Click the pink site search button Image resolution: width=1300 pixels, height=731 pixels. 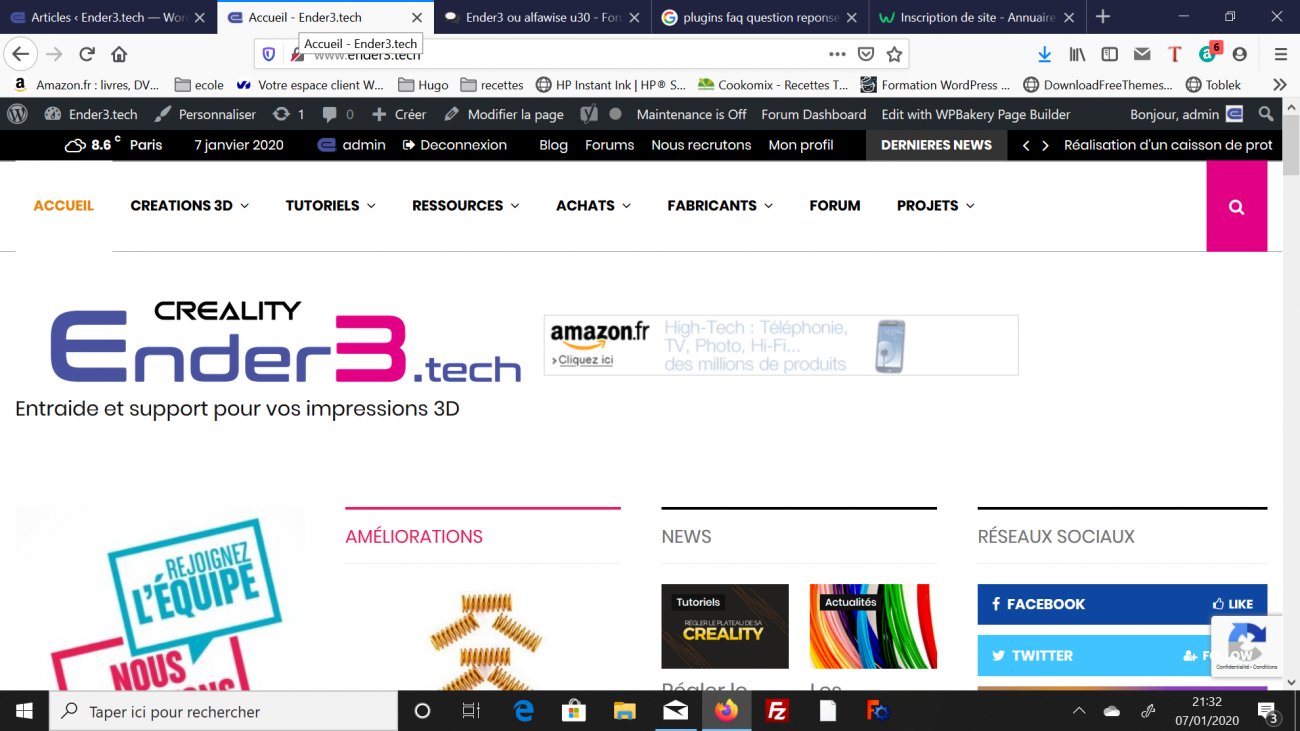(1237, 206)
